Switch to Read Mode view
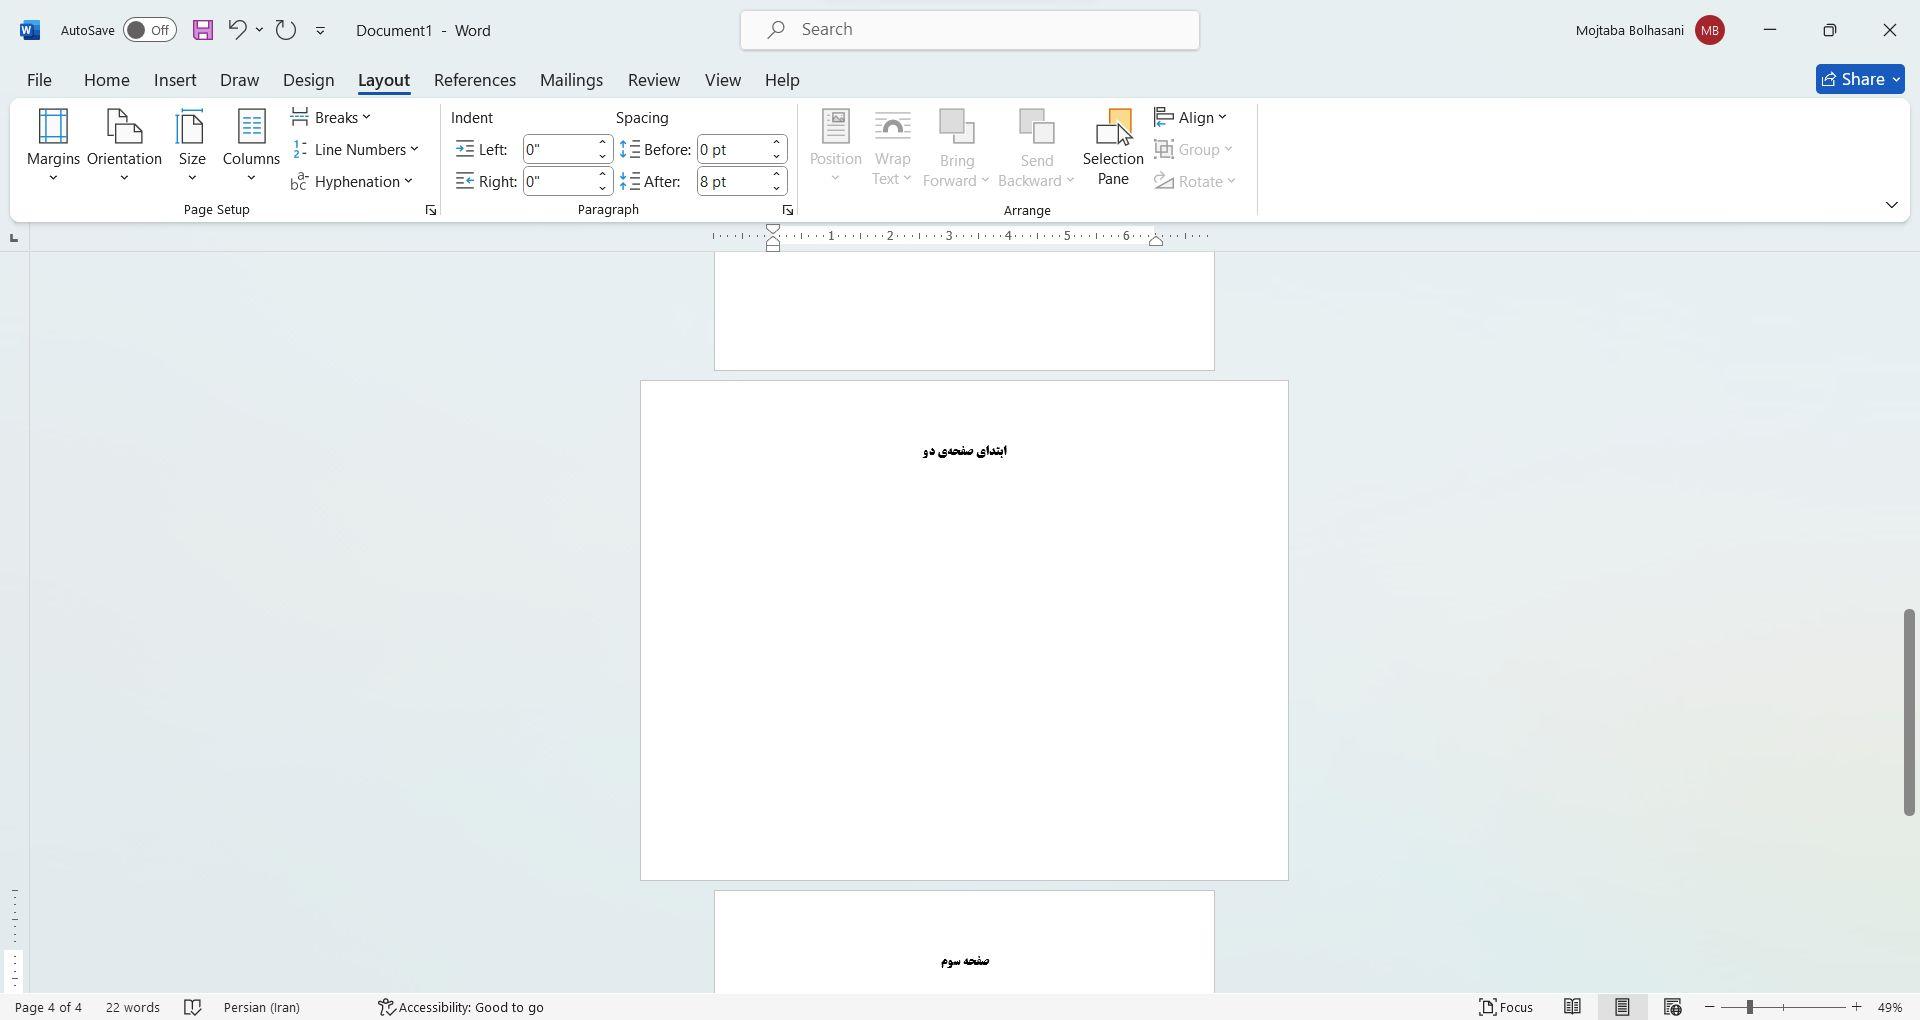This screenshot has height=1020, width=1920. (x=1572, y=1007)
